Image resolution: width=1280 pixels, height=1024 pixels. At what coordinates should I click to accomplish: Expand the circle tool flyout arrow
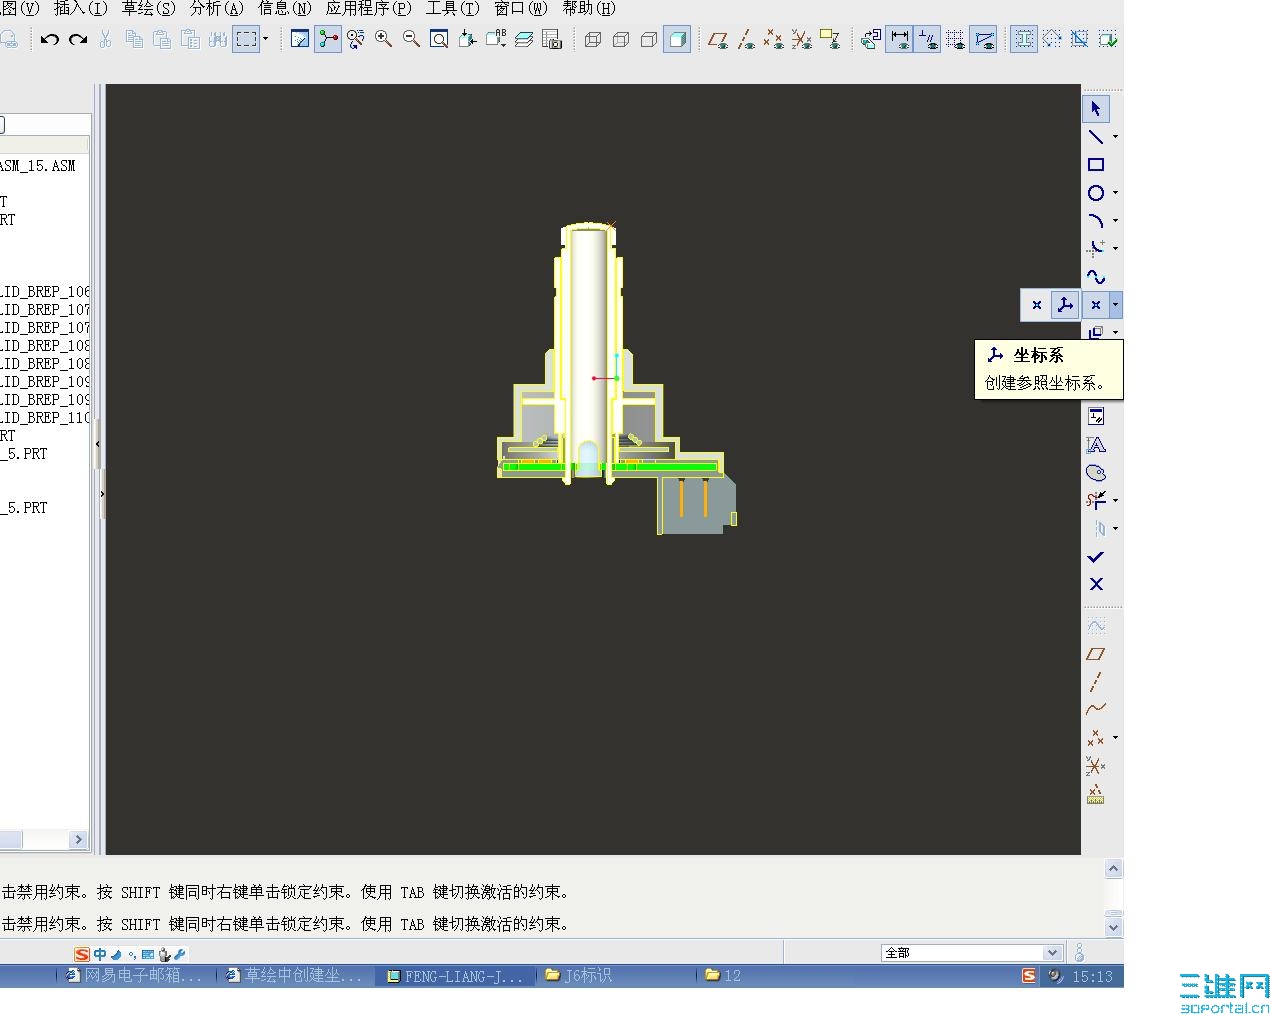click(x=1115, y=193)
